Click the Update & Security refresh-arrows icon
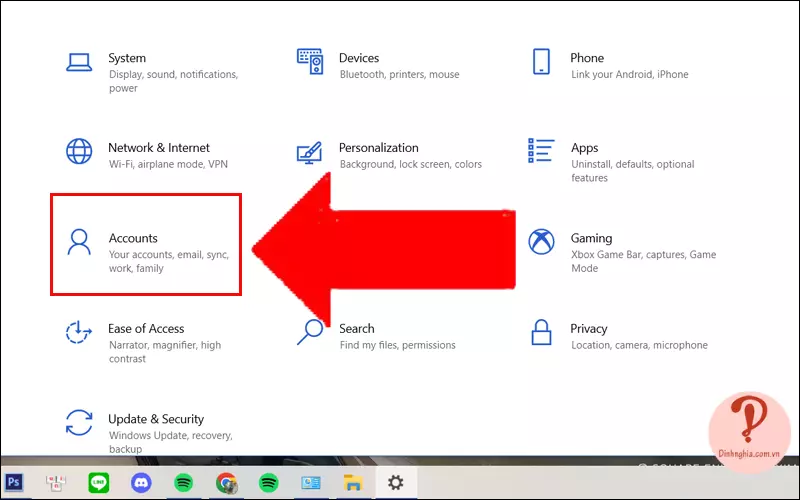 79,422
